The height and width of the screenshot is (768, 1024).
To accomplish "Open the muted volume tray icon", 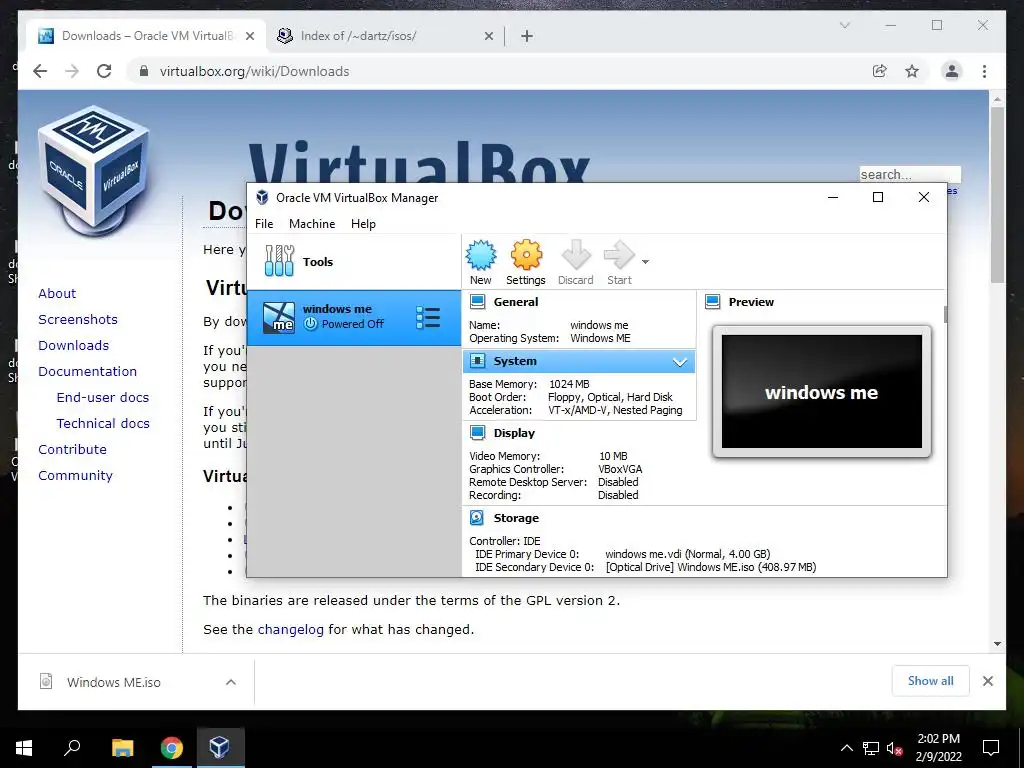I will click(x=895, y=748).
